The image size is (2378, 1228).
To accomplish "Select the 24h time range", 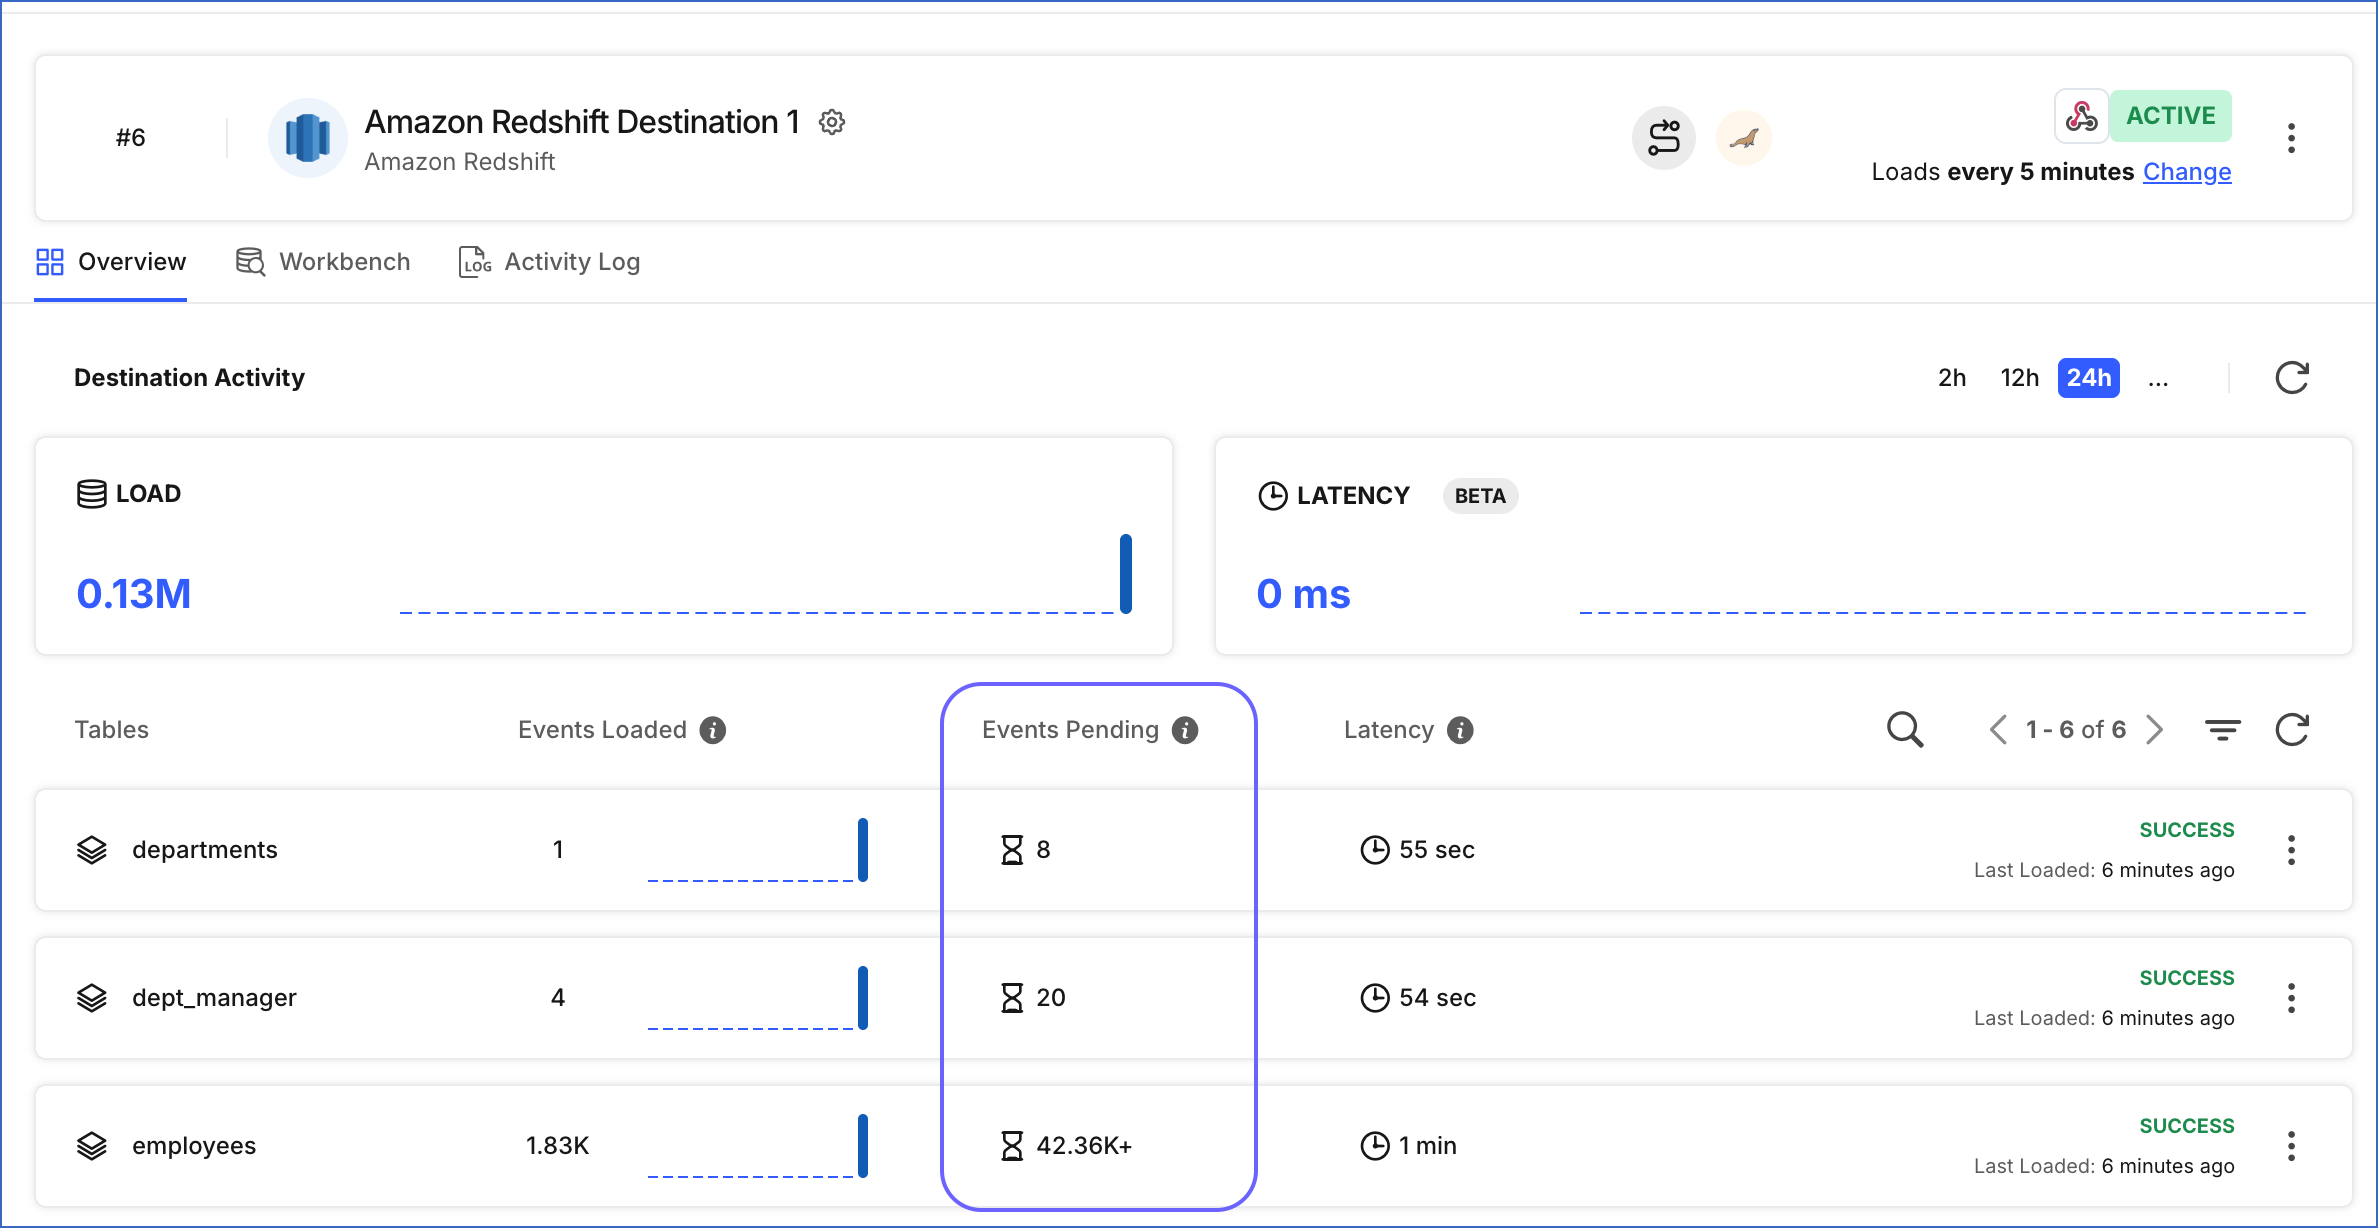I will (2089, 378).
